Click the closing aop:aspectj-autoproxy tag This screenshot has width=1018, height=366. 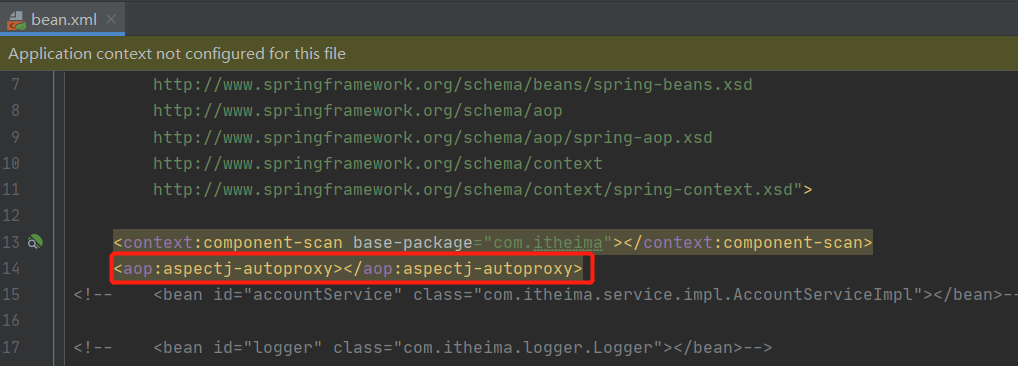click(463, 269)
